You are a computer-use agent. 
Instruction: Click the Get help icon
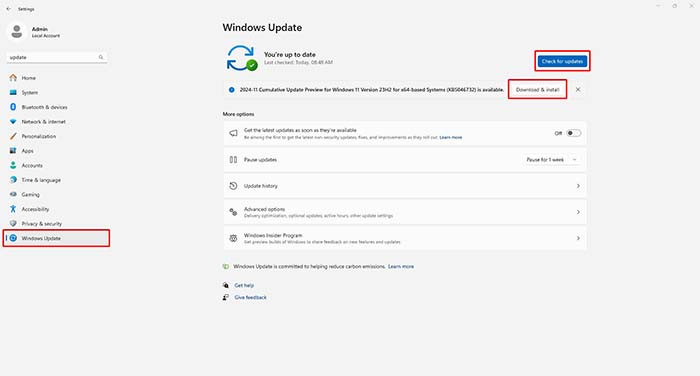pos(226,285)
